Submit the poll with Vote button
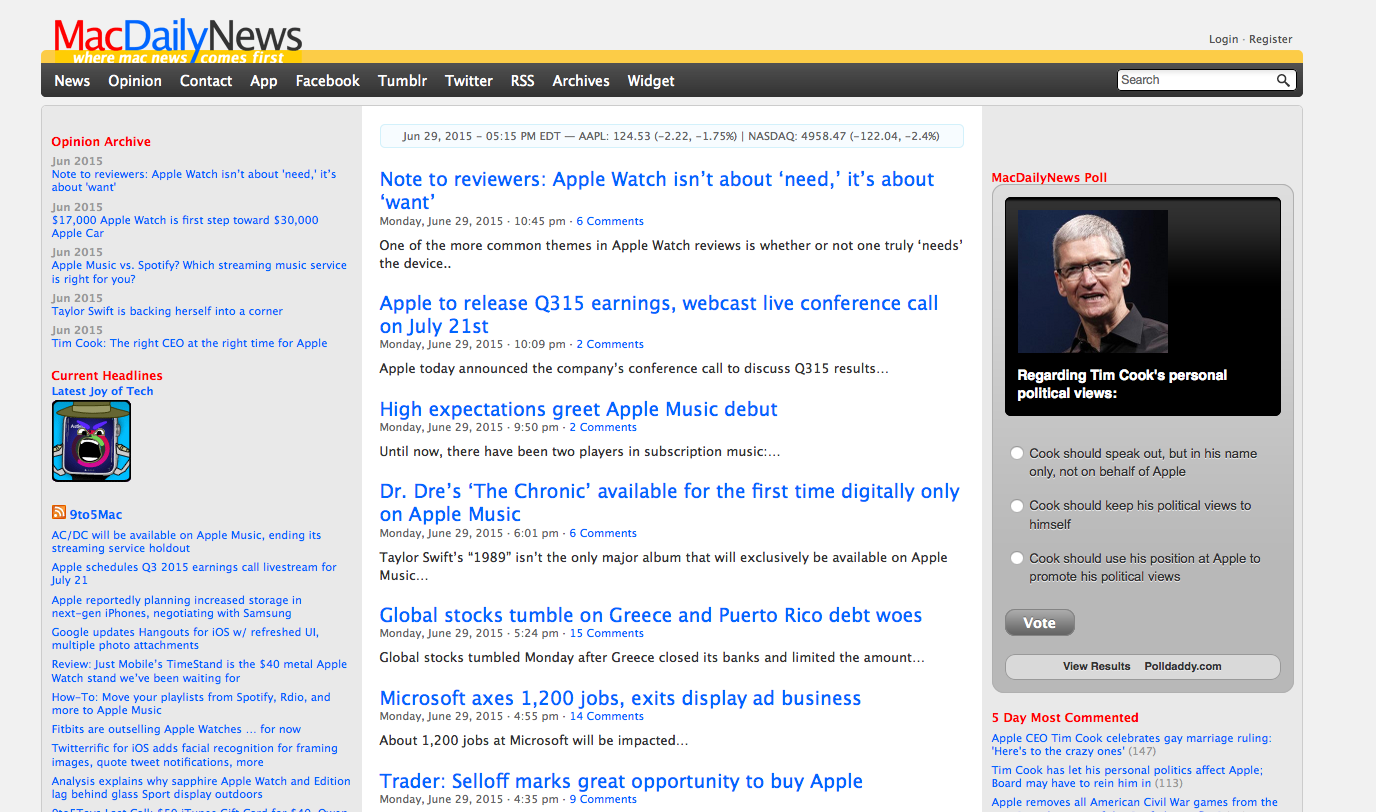 [1039, 623]
